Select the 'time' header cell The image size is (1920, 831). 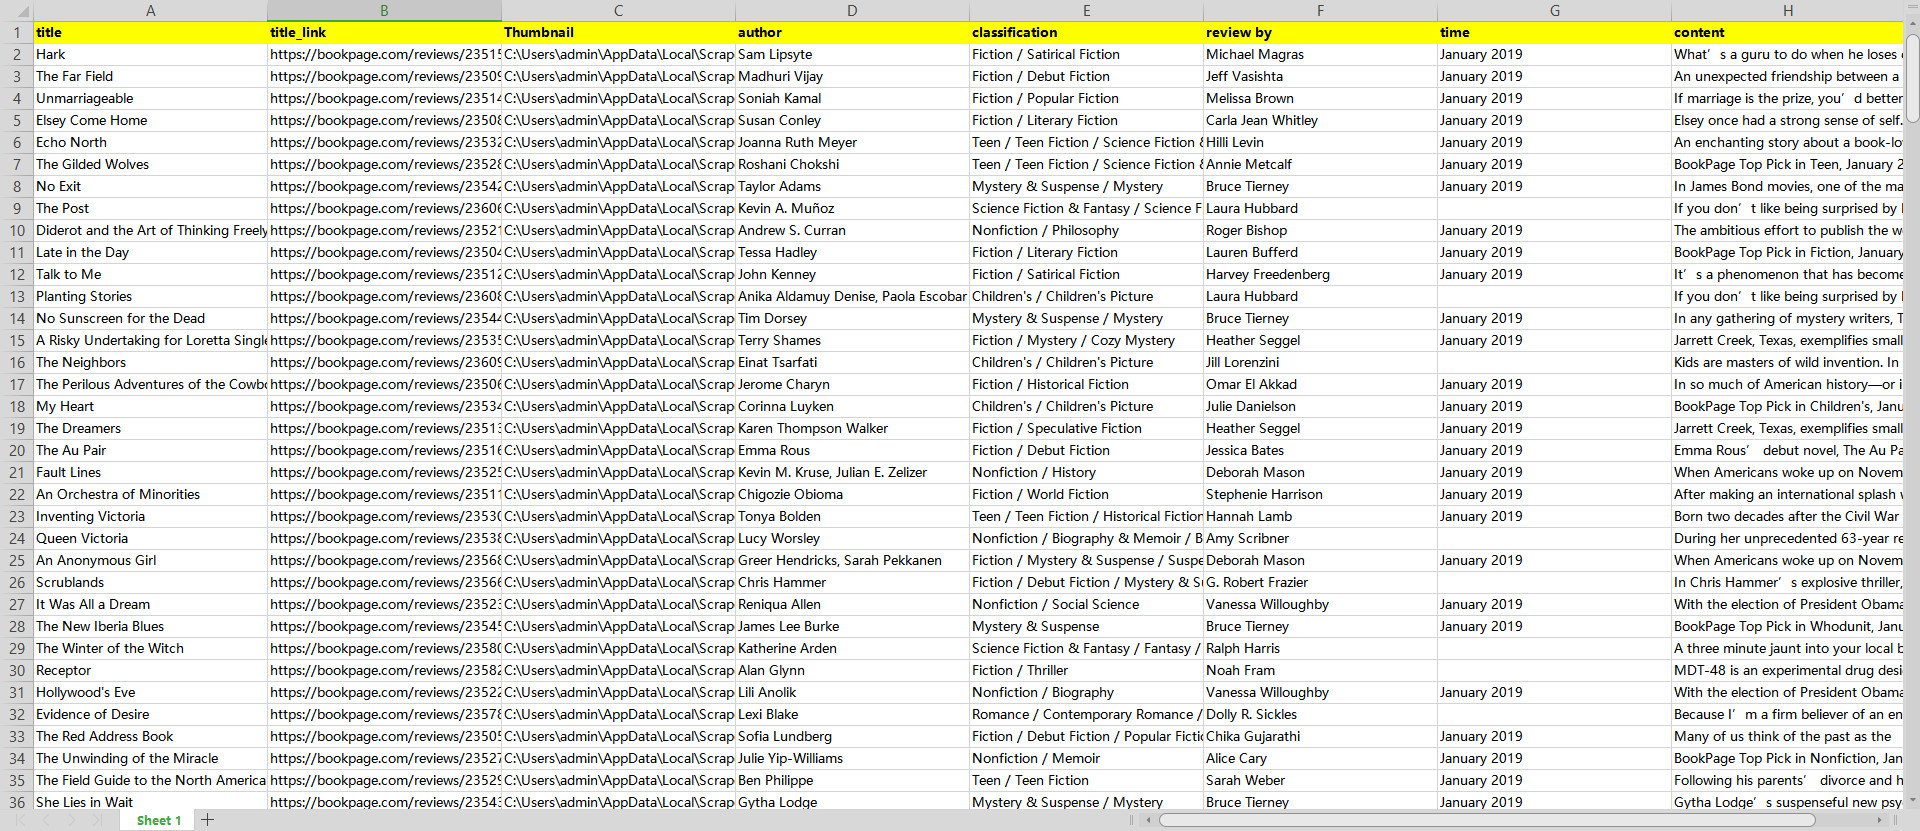point(1555,32)
